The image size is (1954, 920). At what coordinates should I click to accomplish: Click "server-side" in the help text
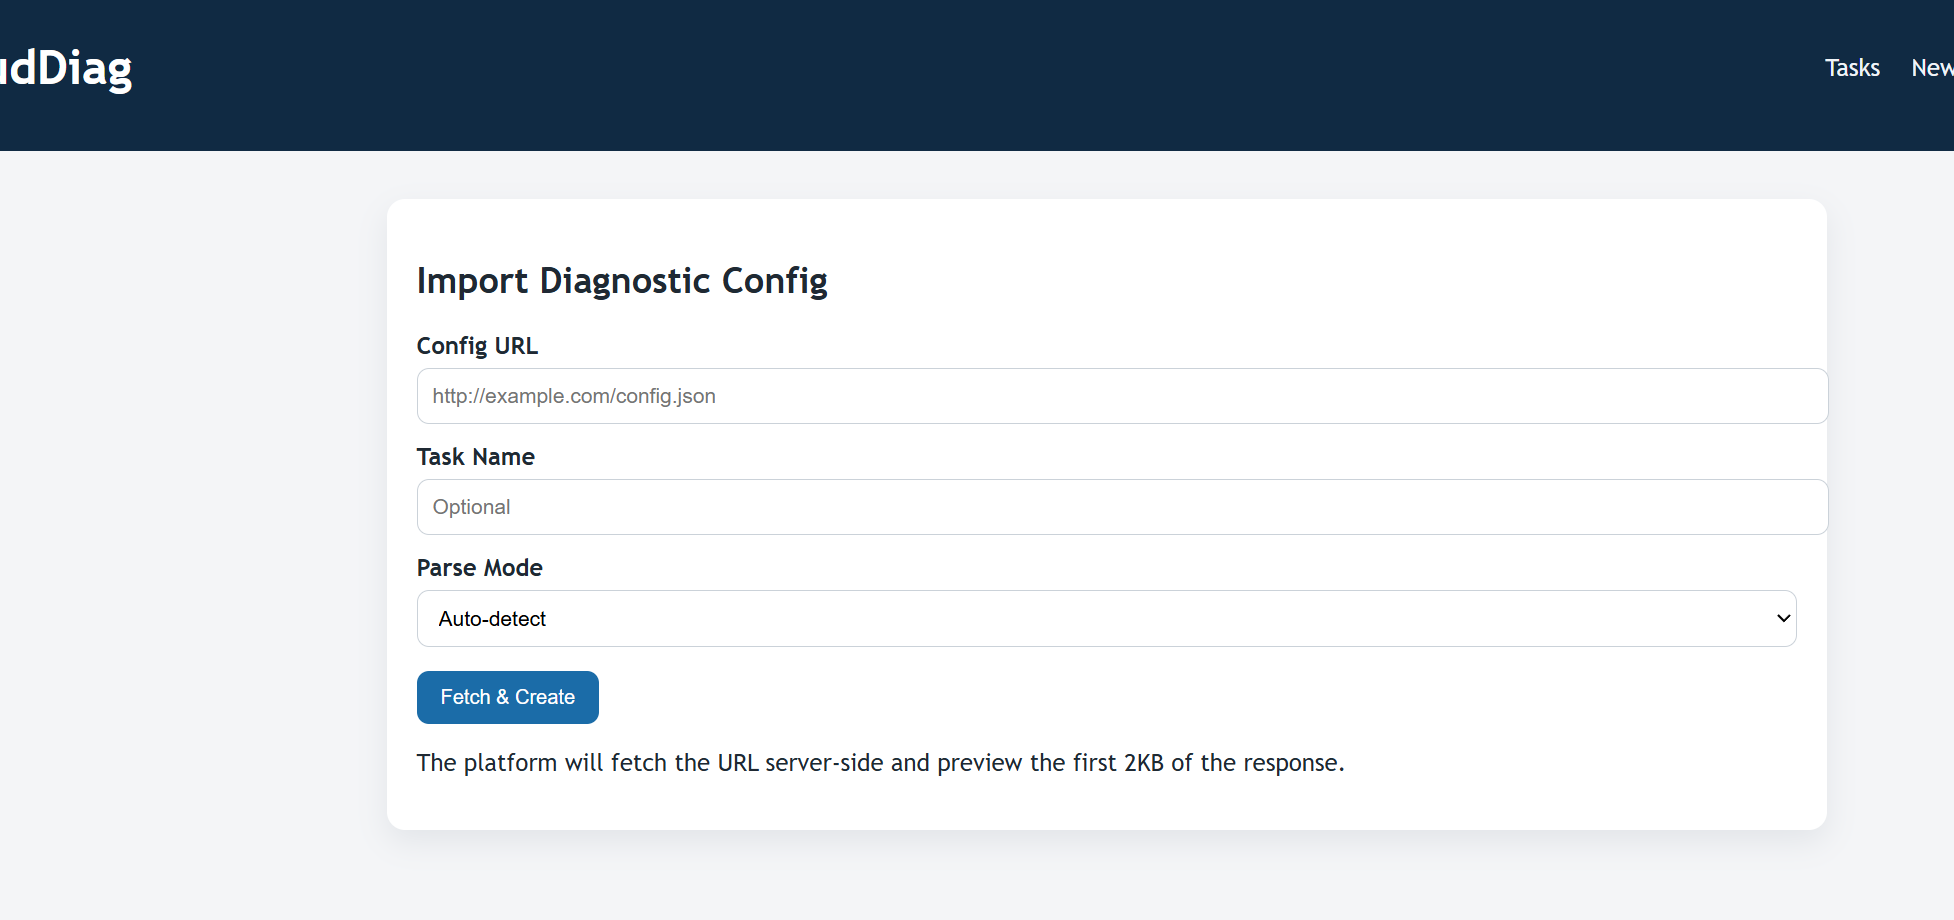pyautogui.click(x=824, y=763)
